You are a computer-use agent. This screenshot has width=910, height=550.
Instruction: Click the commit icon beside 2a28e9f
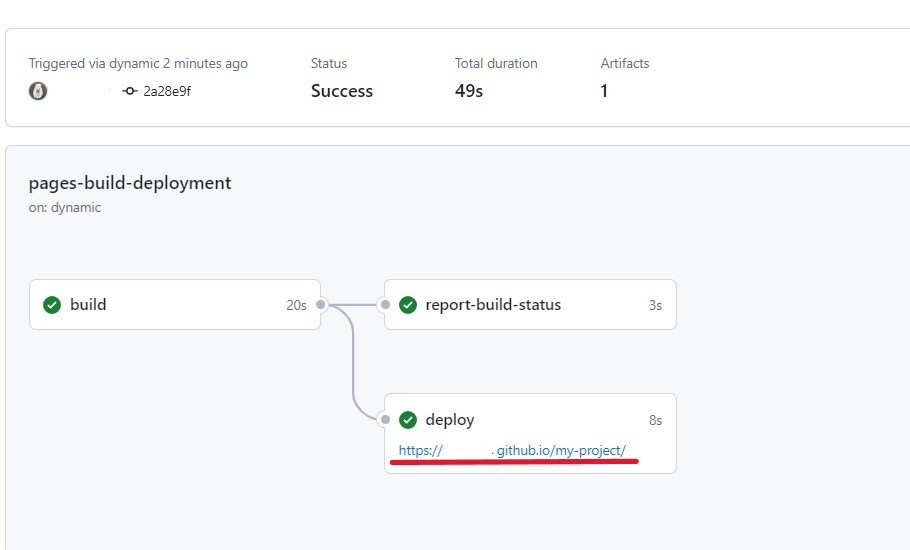129,91
